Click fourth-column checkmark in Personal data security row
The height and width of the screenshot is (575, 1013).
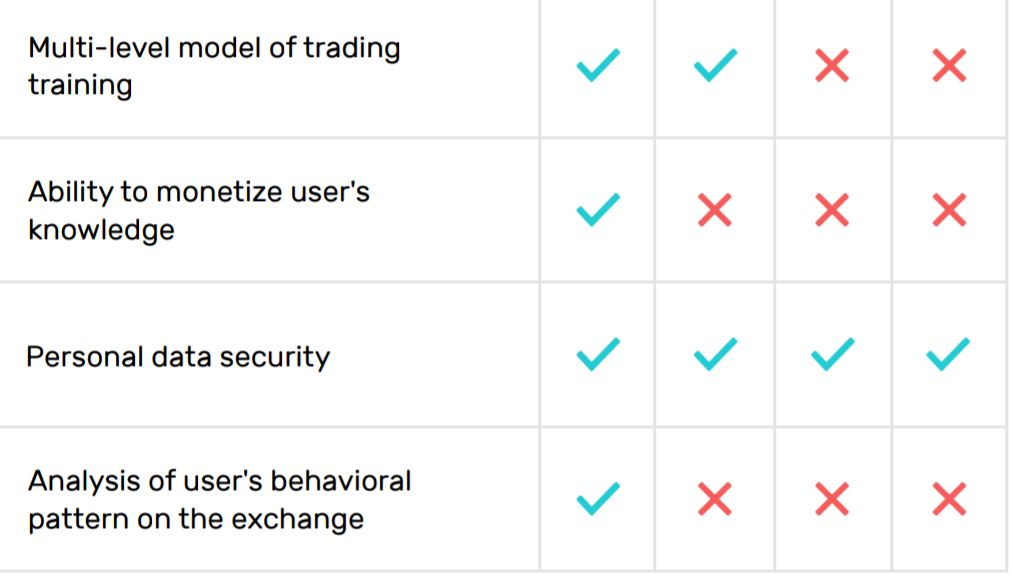tap(948, 354)
